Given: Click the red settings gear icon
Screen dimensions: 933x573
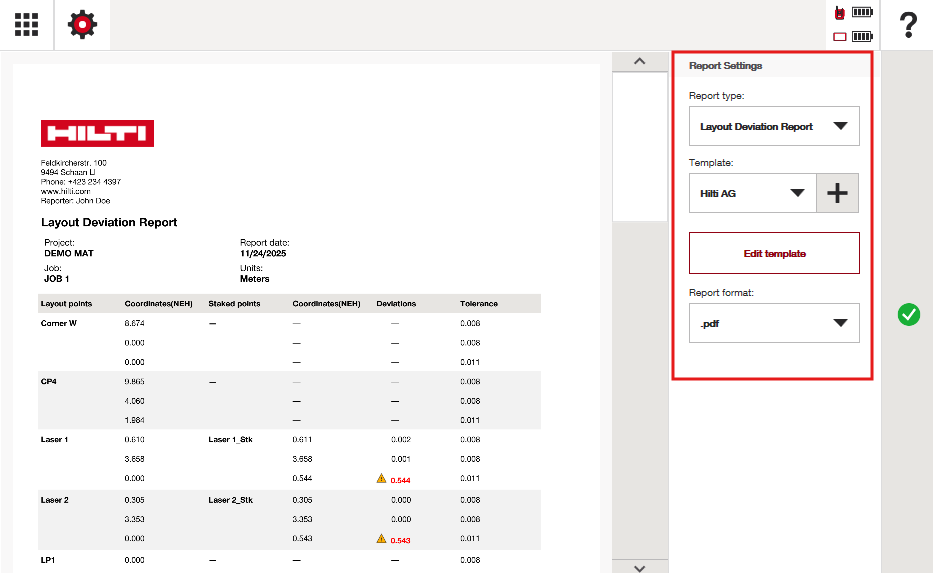Looking at the screenshot, I should point(82,25).
